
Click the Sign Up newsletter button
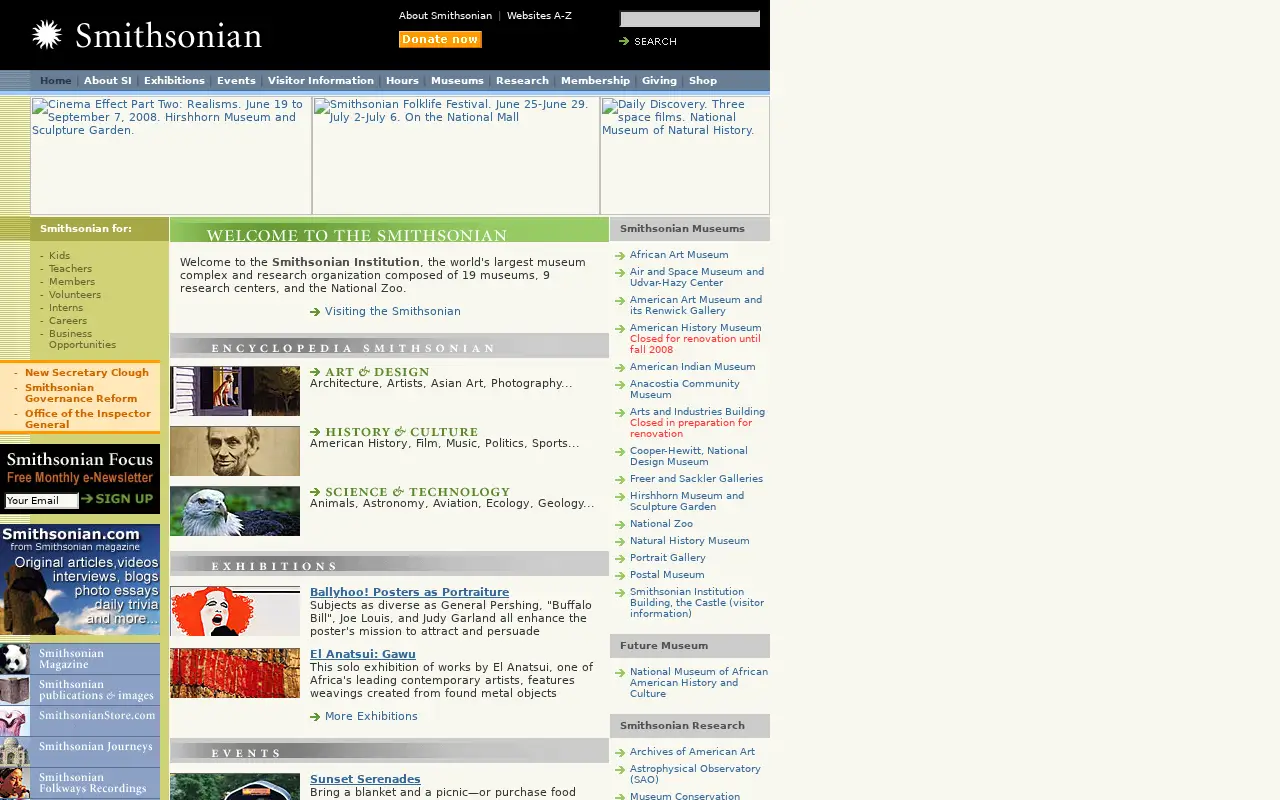click(x=118, y=499)
